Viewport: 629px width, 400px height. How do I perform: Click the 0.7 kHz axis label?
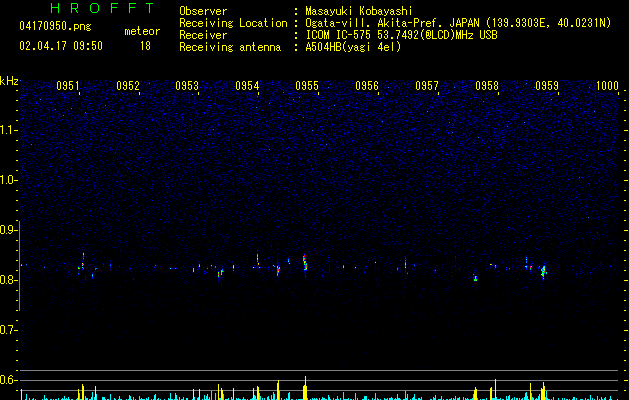click(9, 330)
